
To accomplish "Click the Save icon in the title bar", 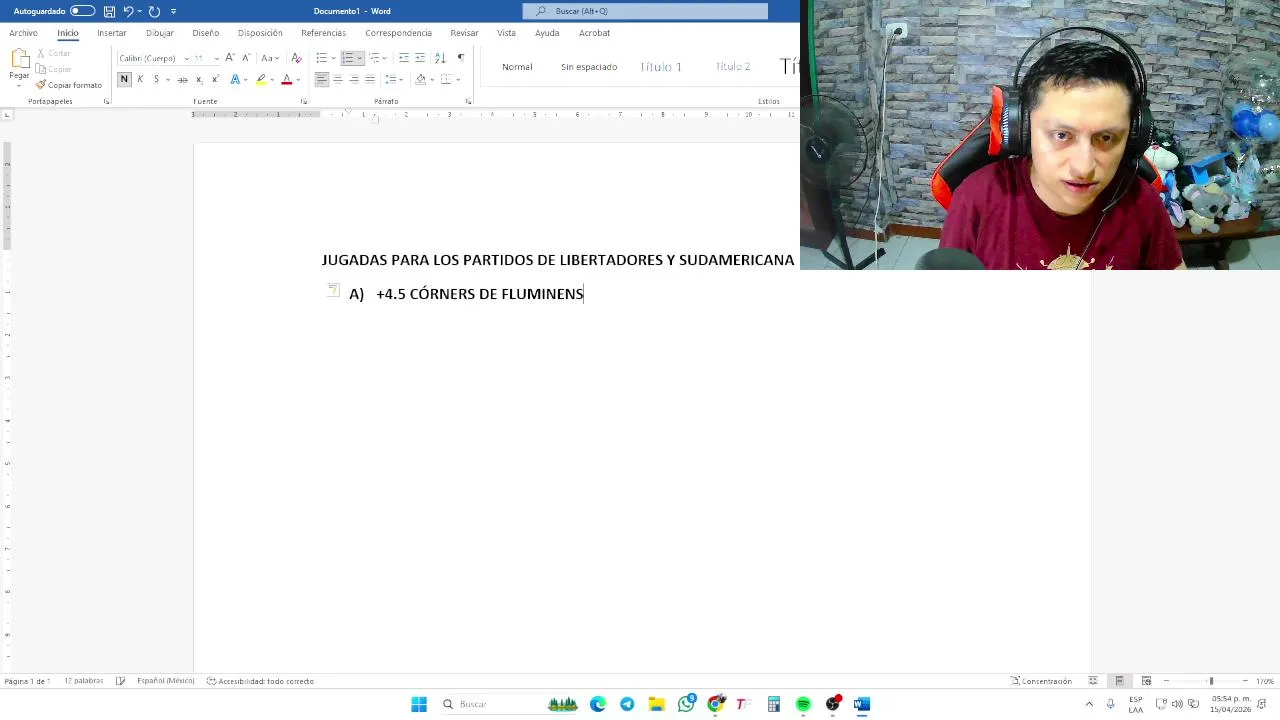I will [109, 11].
